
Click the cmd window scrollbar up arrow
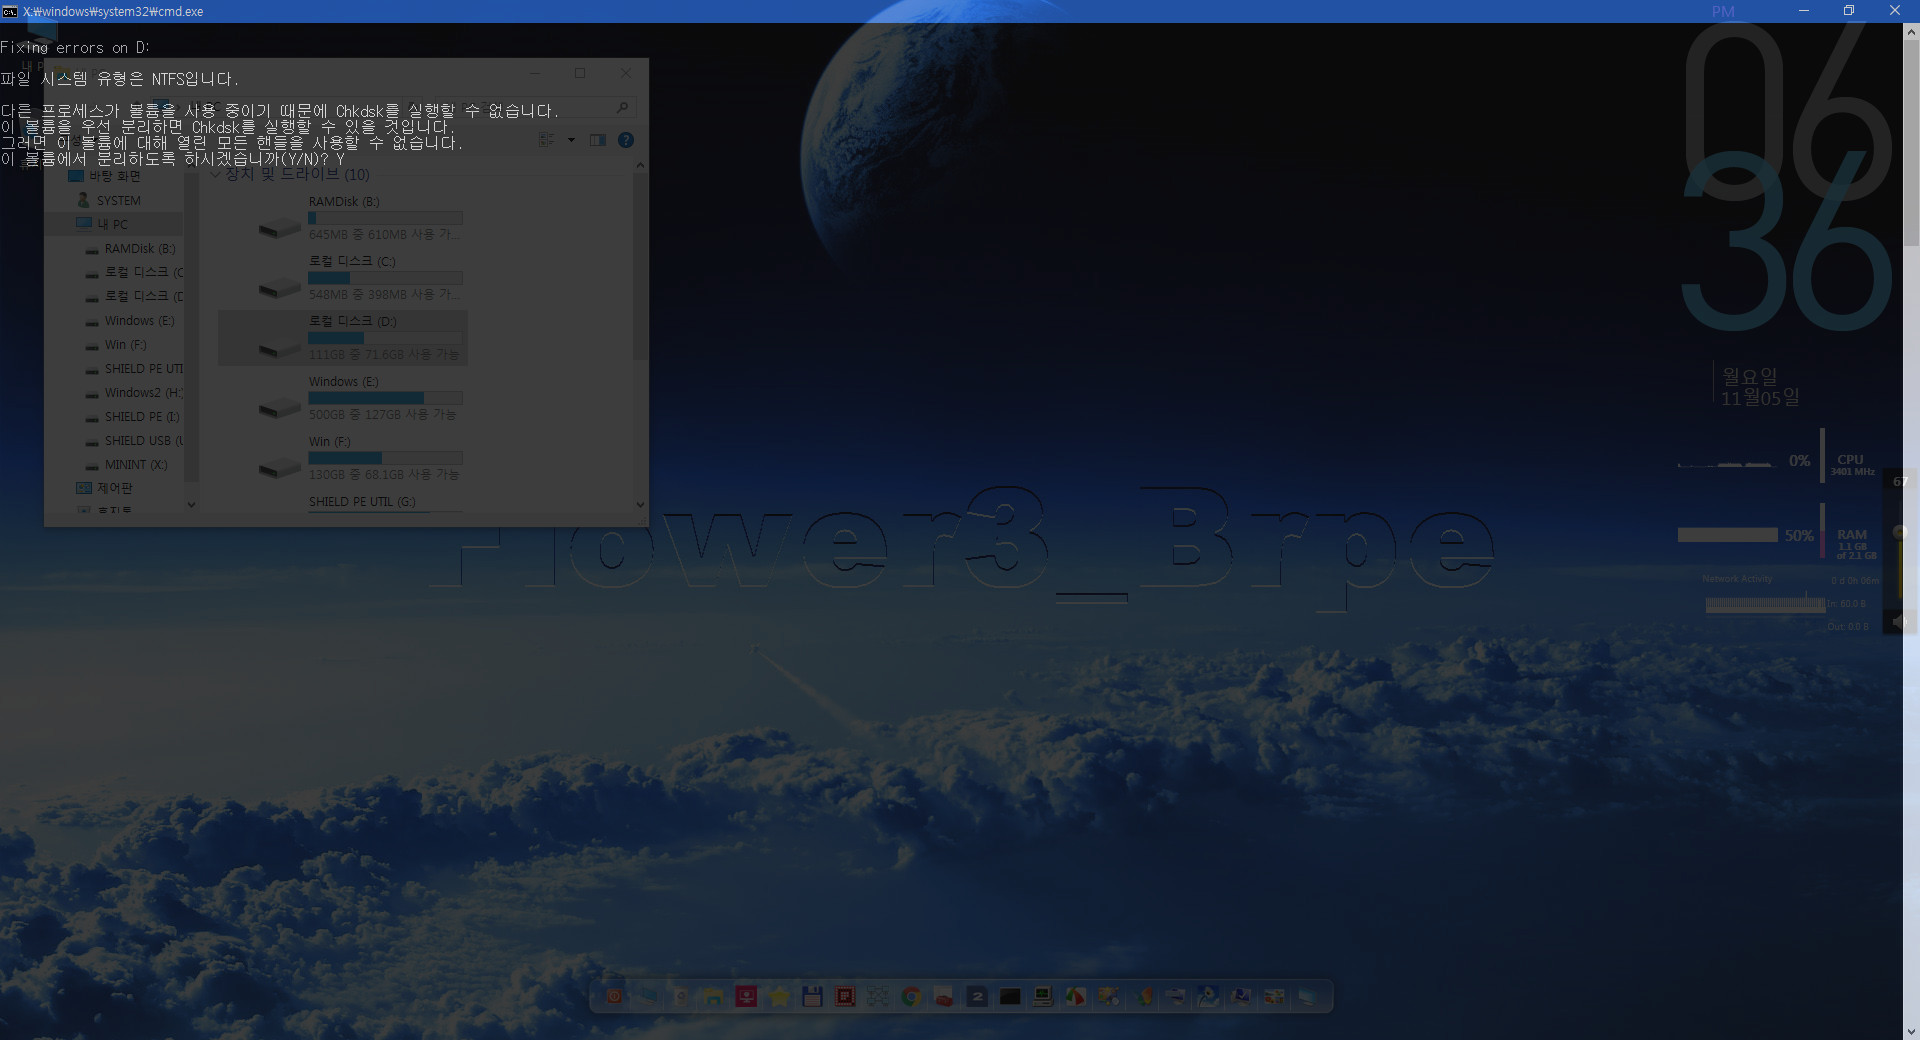(x=1911, y=32)
